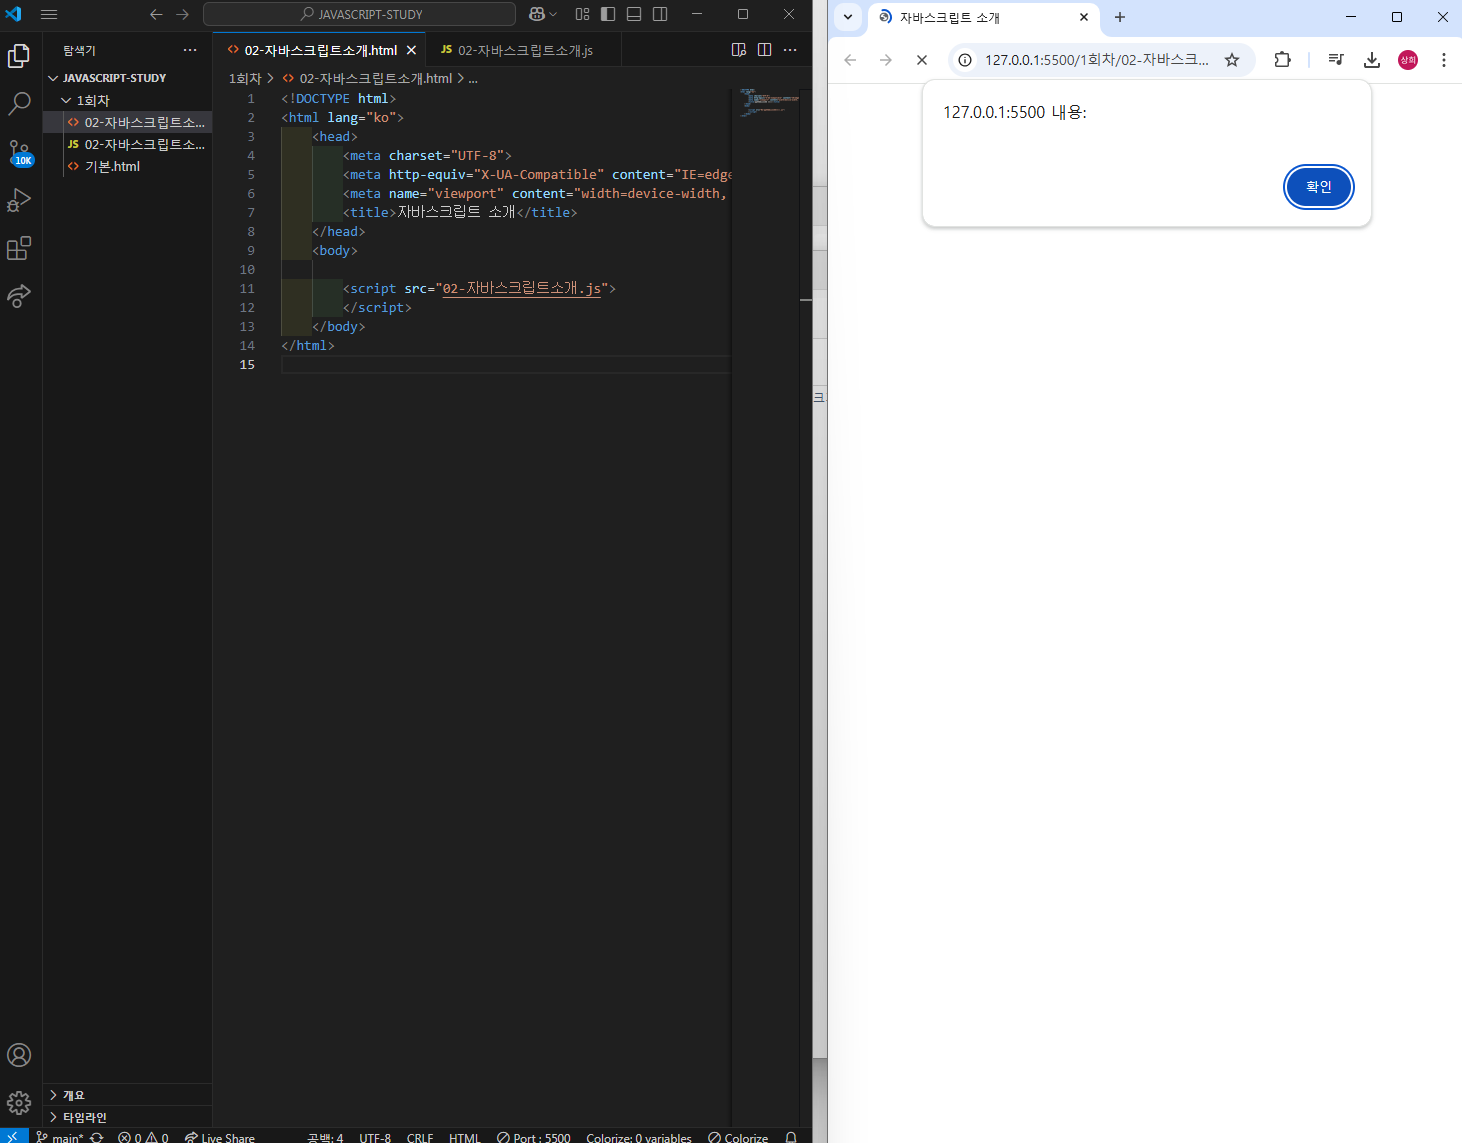
Task: Click the breadcrumb ellipsis segment
Action: [473, 78]
